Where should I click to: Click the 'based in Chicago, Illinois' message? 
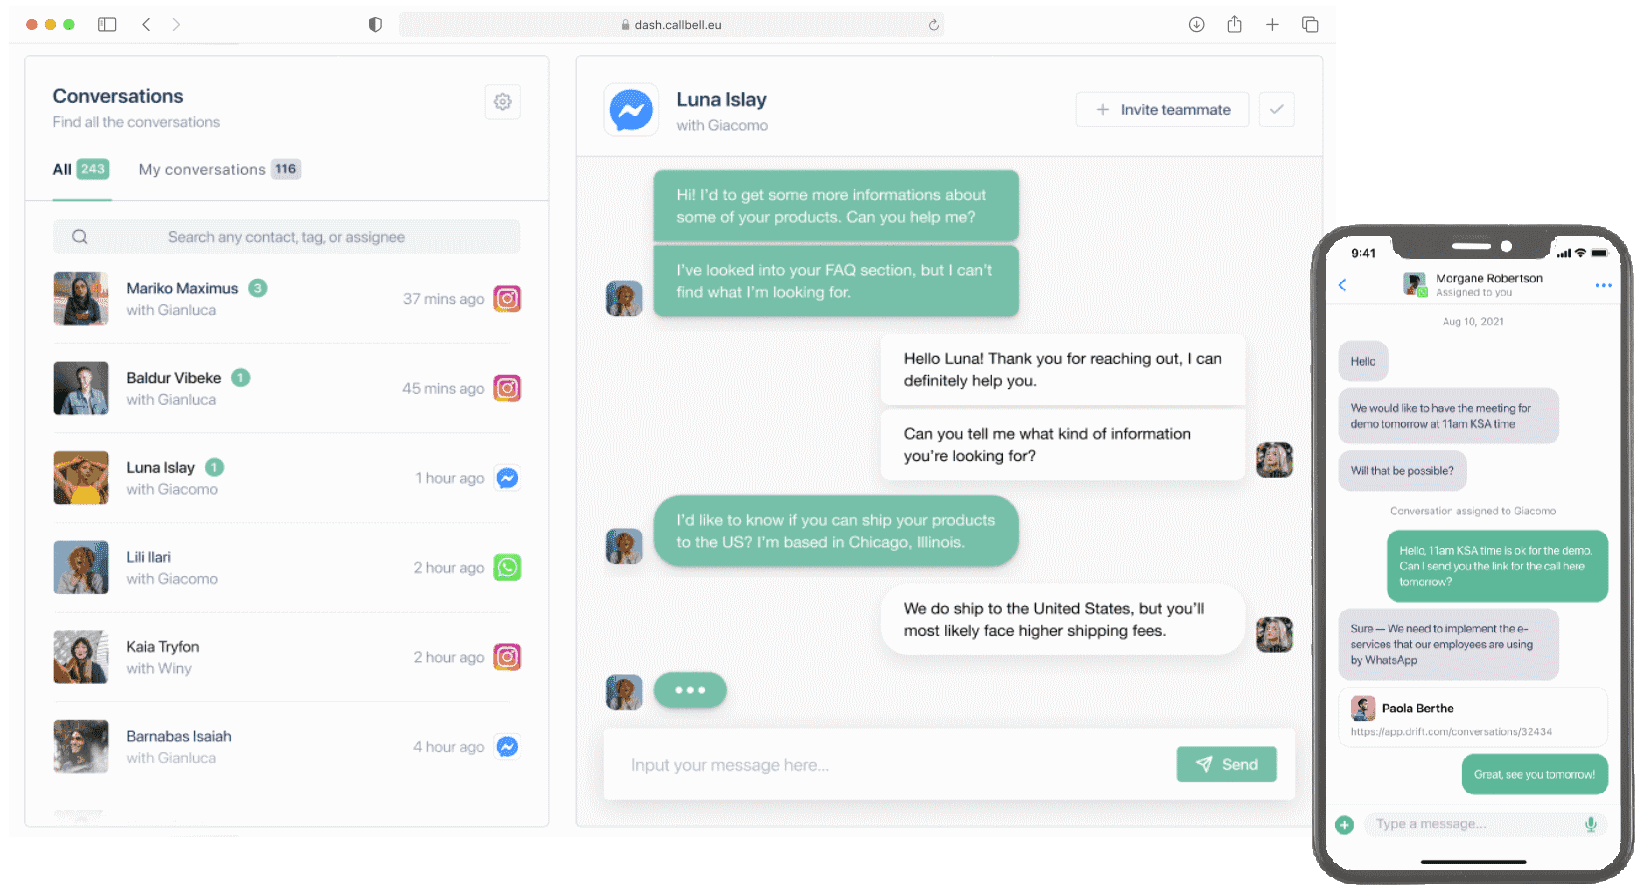836,531
